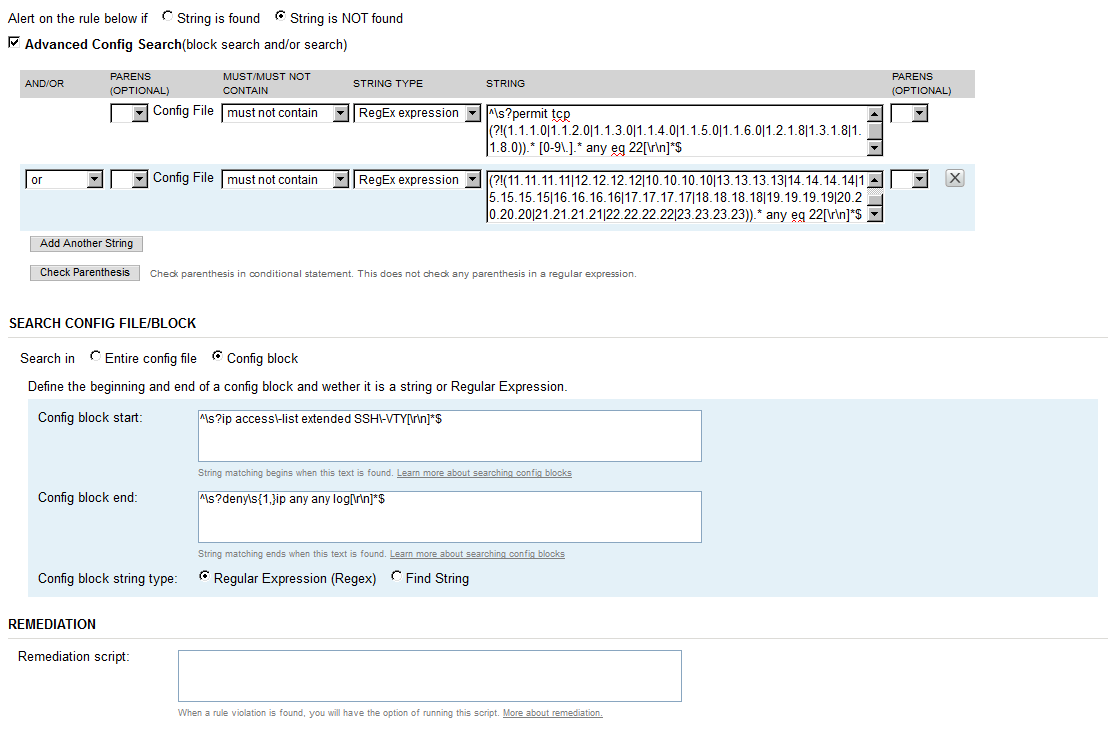Image resolution: width=1109 pixels, height=737 pixels.
Task: Click the Check Parenthesis button
Action: [85, 272]
